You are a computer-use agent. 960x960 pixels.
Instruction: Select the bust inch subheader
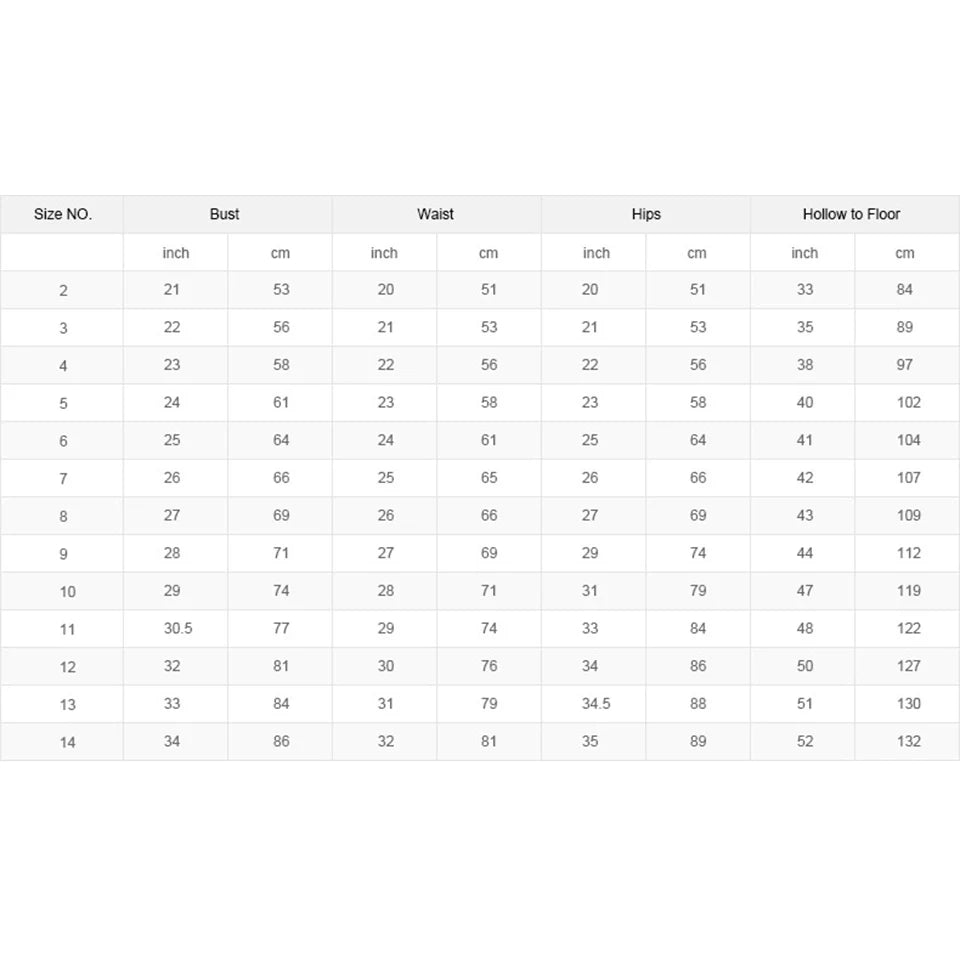point(176,253)
